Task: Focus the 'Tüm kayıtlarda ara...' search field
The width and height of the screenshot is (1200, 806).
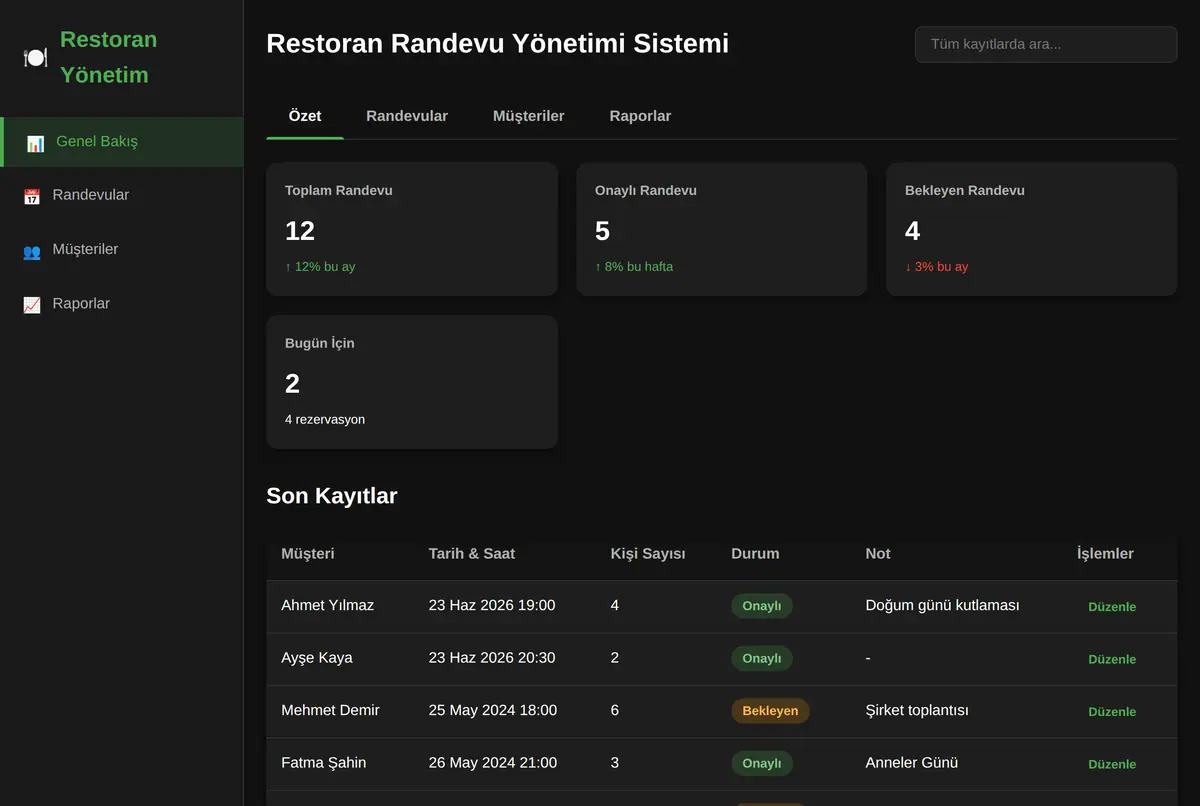Action: (x=1046, y=44)
